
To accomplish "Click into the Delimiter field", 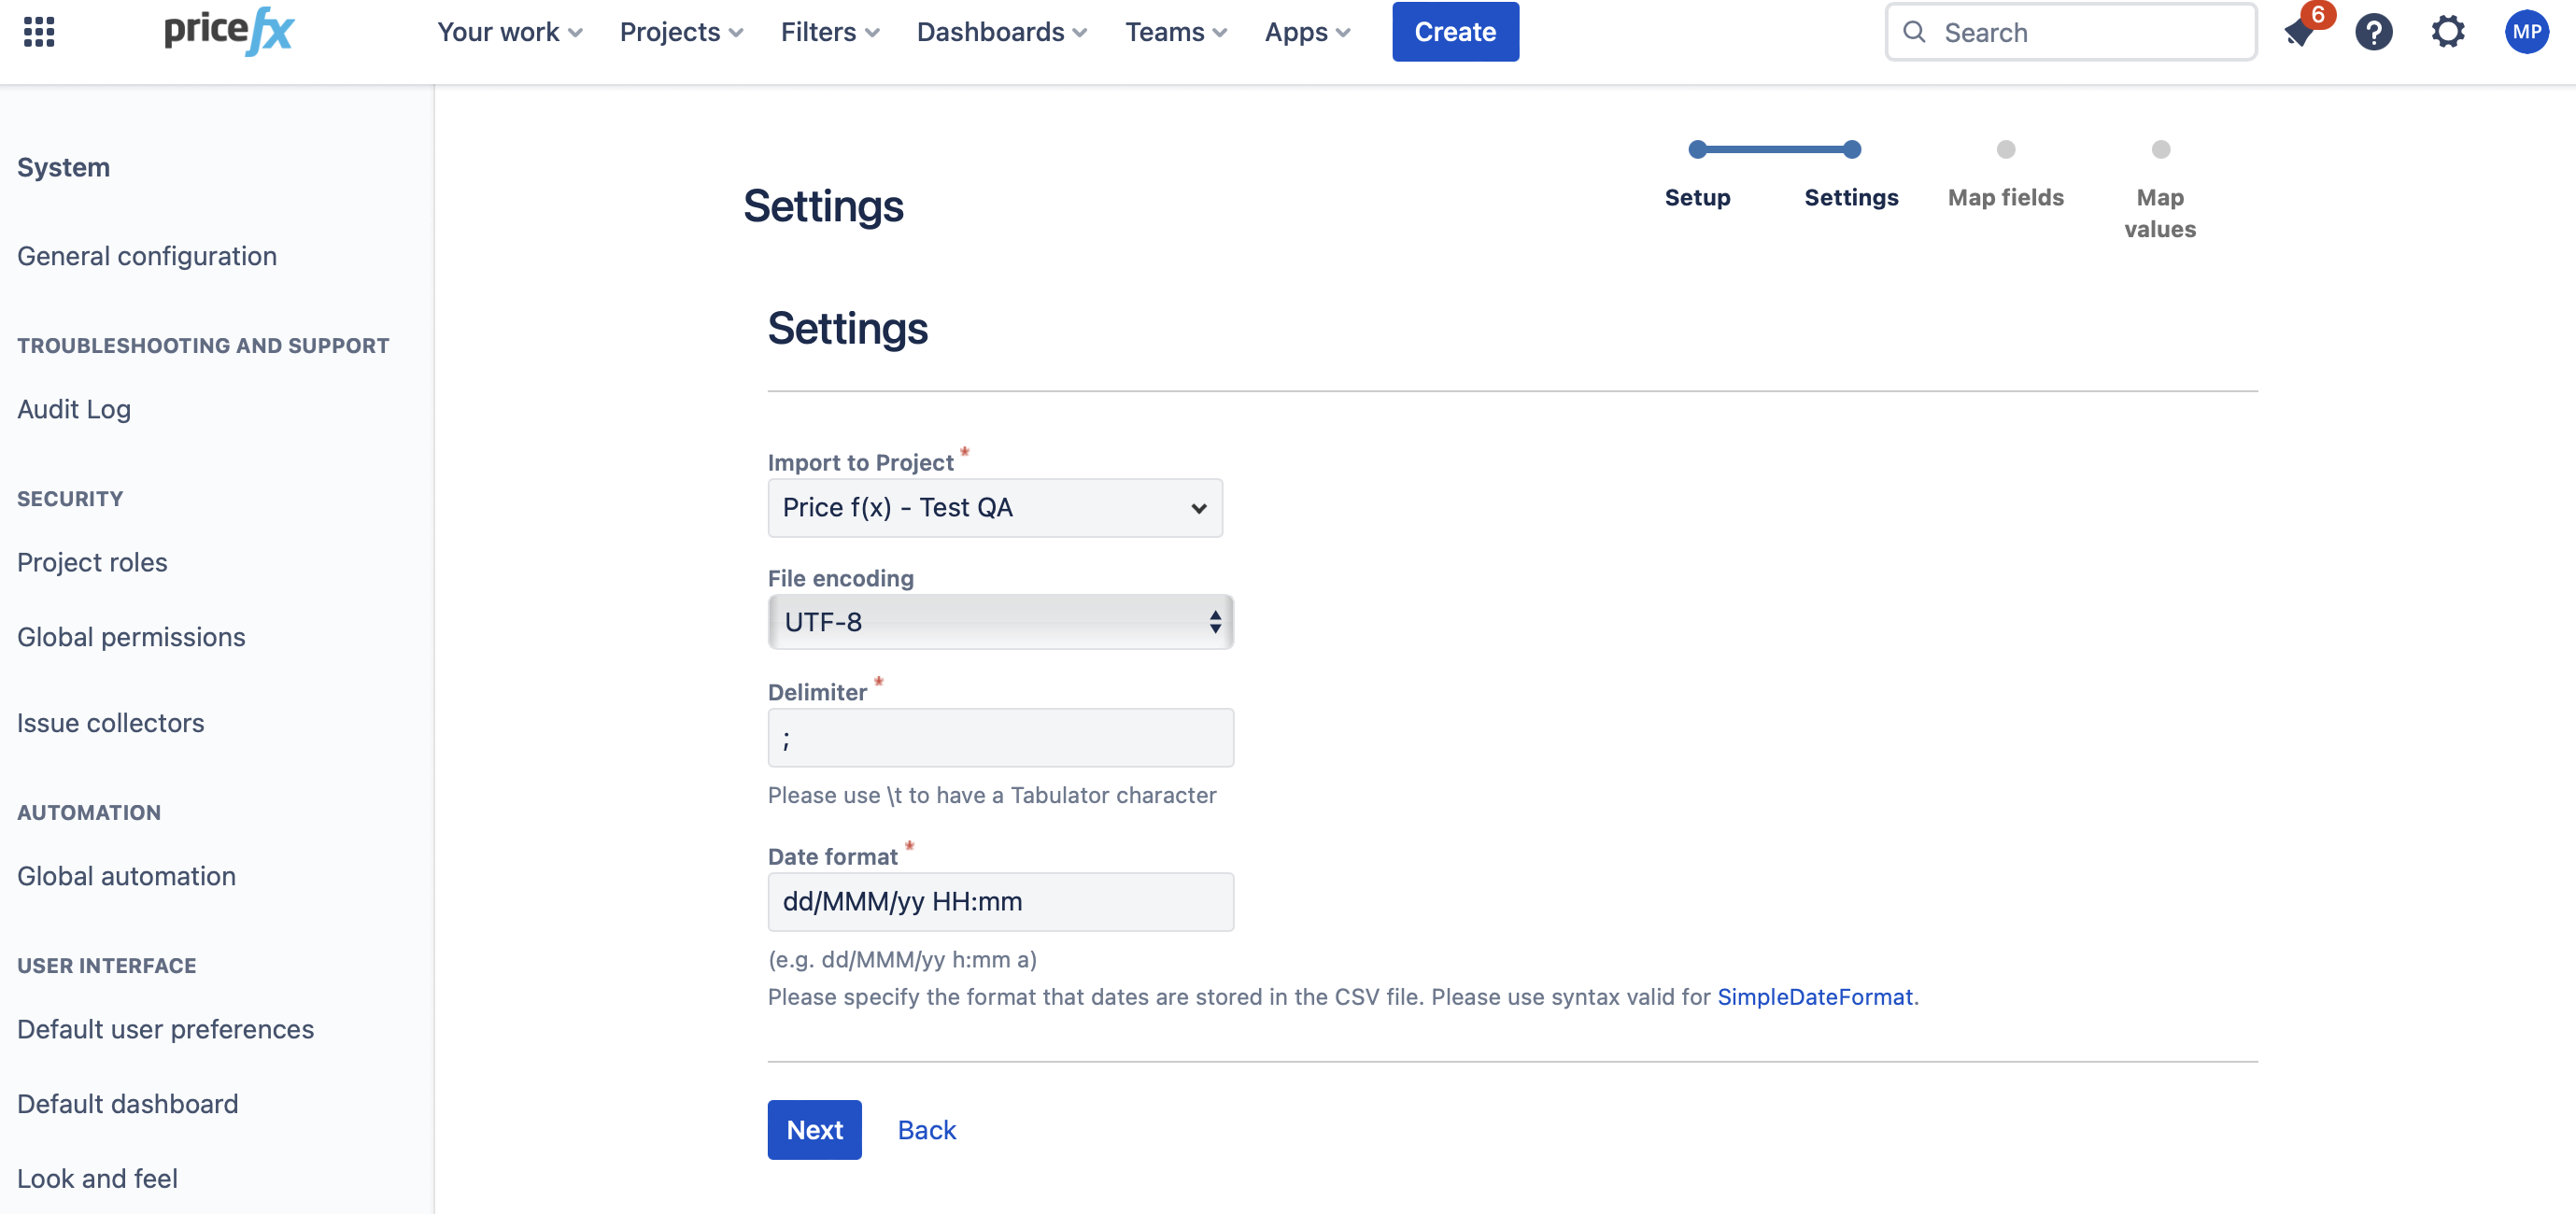I will [x=1000, y=738].
